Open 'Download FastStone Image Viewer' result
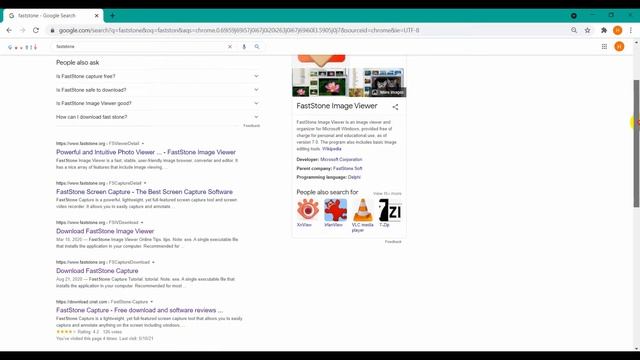640x360 pixels. pyautogui.click(x=105, y=231)
